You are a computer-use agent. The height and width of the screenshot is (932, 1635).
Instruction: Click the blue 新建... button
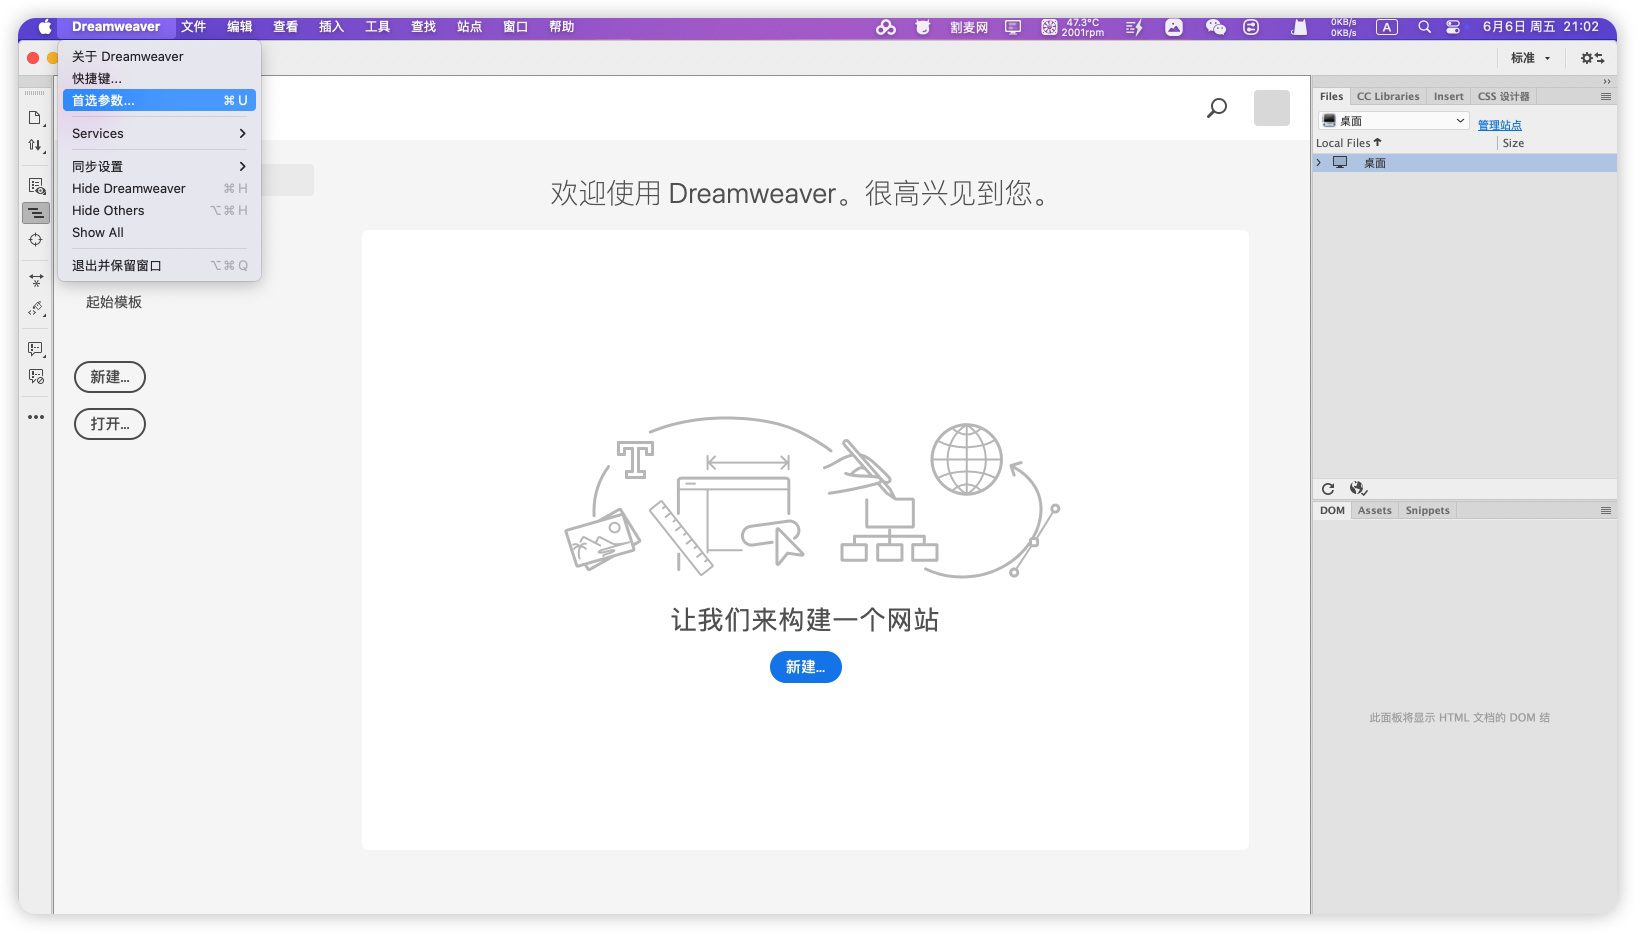(x=805, y=667)
